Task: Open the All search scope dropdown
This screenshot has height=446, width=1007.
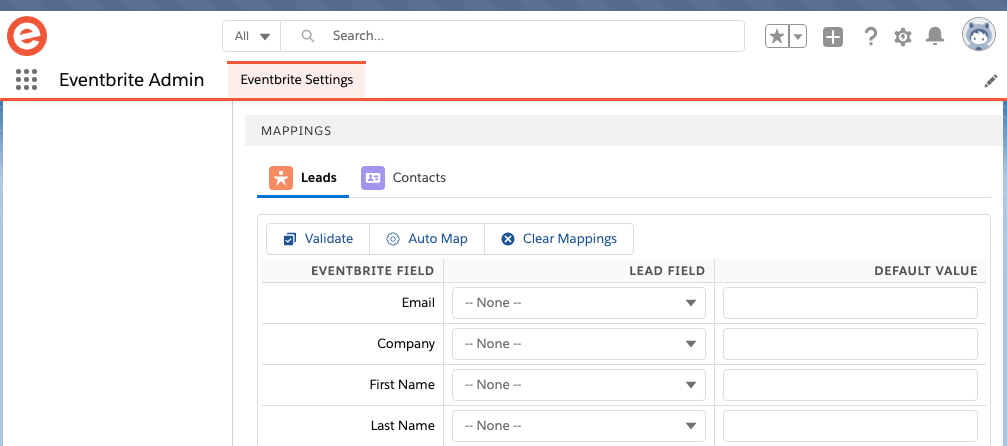Action: [x=252, y=36]
